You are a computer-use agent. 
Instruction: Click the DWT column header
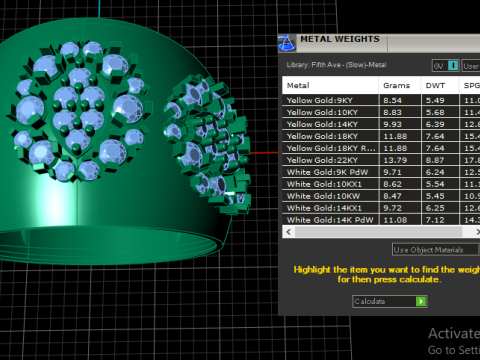click(440, 85)
